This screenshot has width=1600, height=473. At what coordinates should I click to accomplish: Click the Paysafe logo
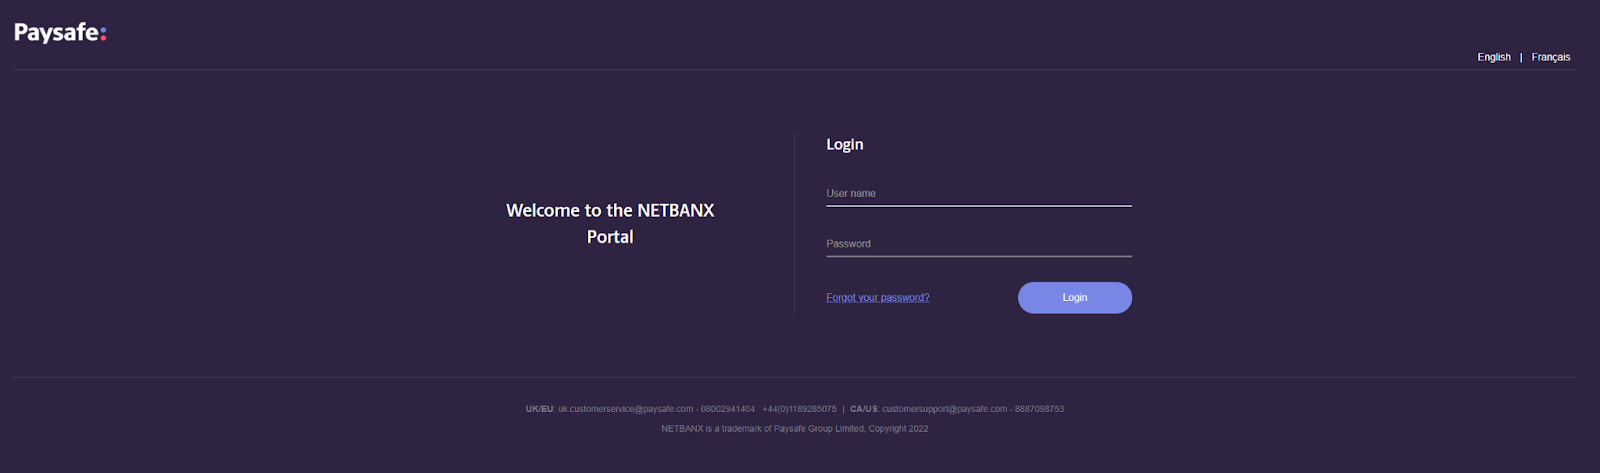point(59,33)
